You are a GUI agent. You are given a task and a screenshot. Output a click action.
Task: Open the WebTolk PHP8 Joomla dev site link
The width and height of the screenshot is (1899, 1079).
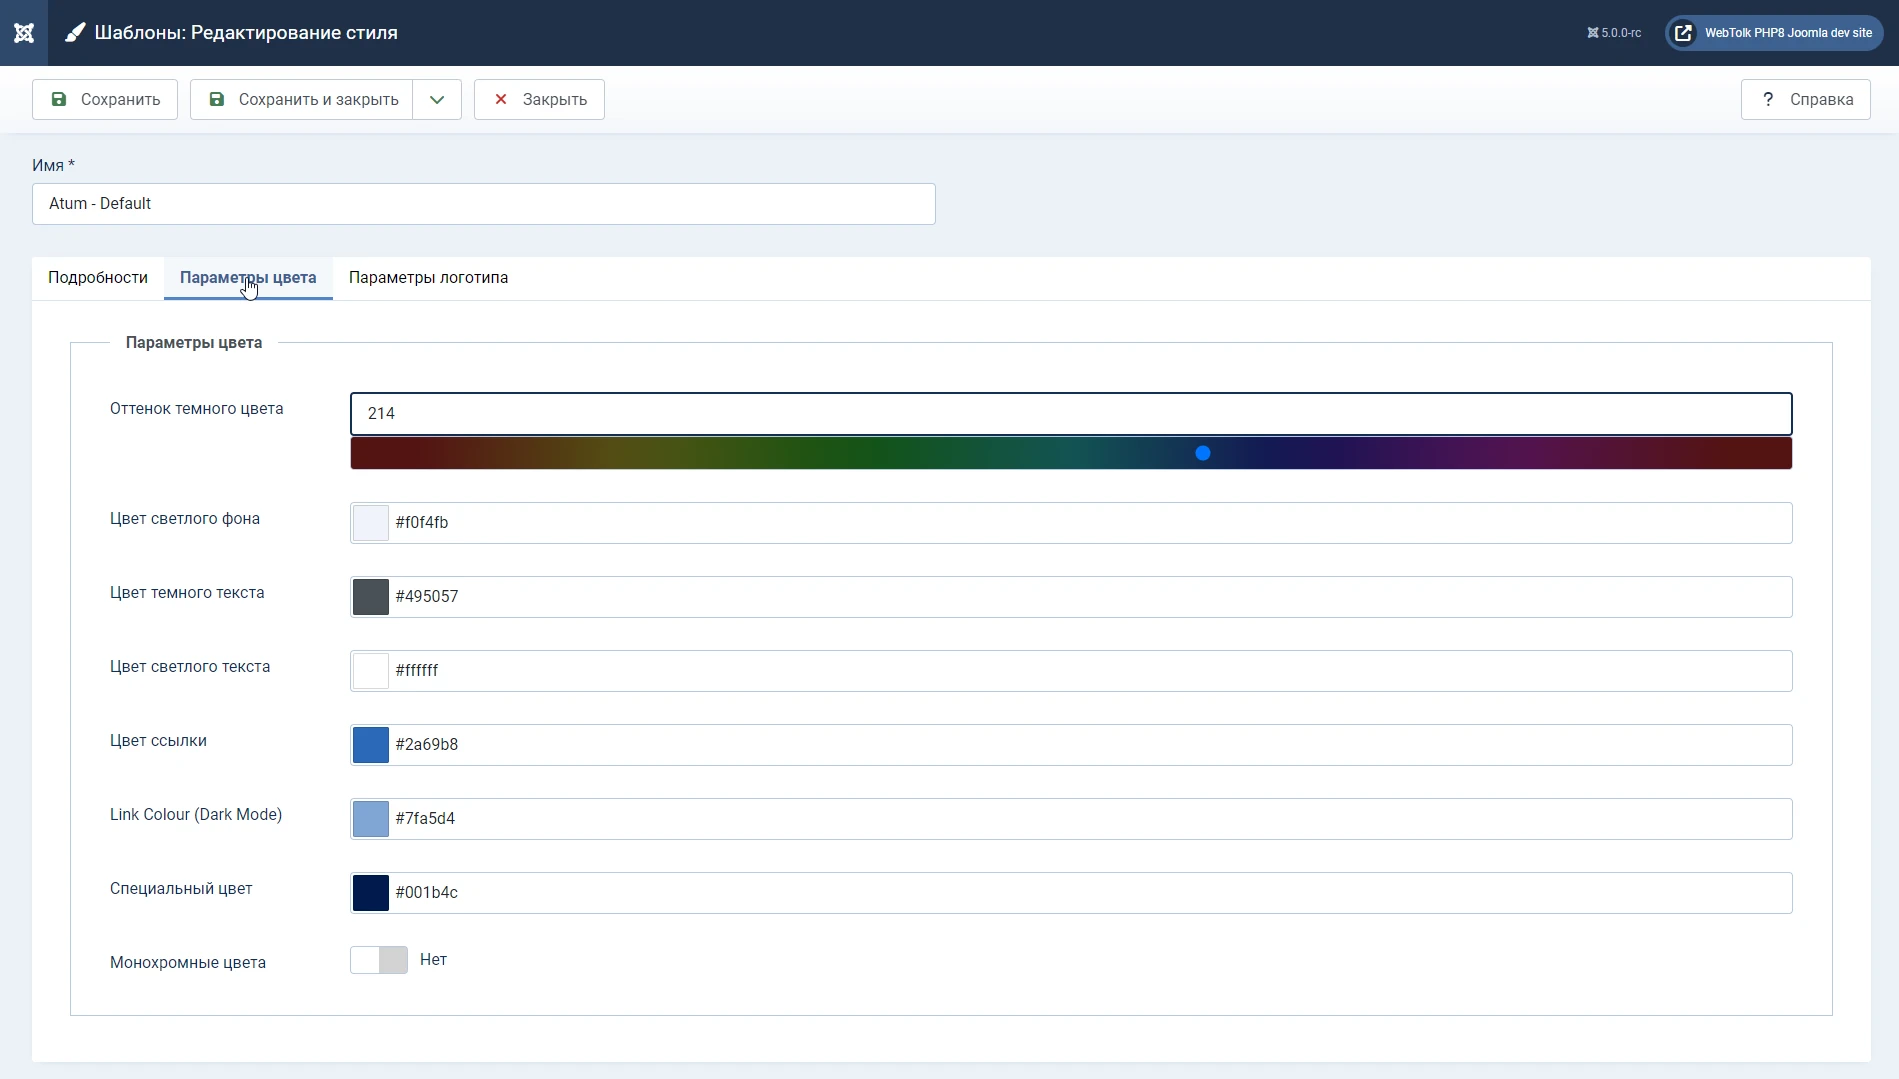click(x=1788, y=32)
